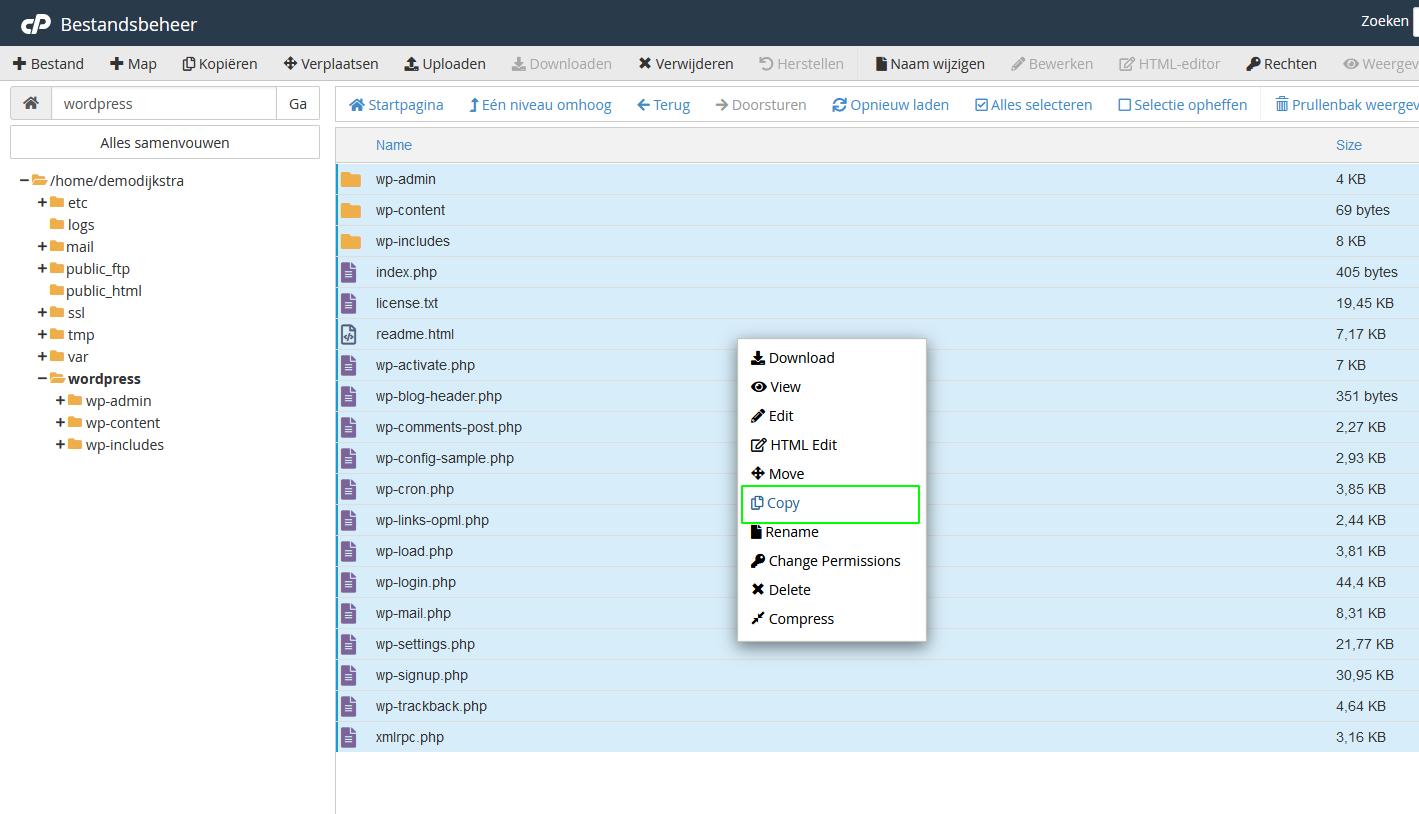Click the cPanel logo icon
This screenshot has height=814, width=1419.
point(35,23)
